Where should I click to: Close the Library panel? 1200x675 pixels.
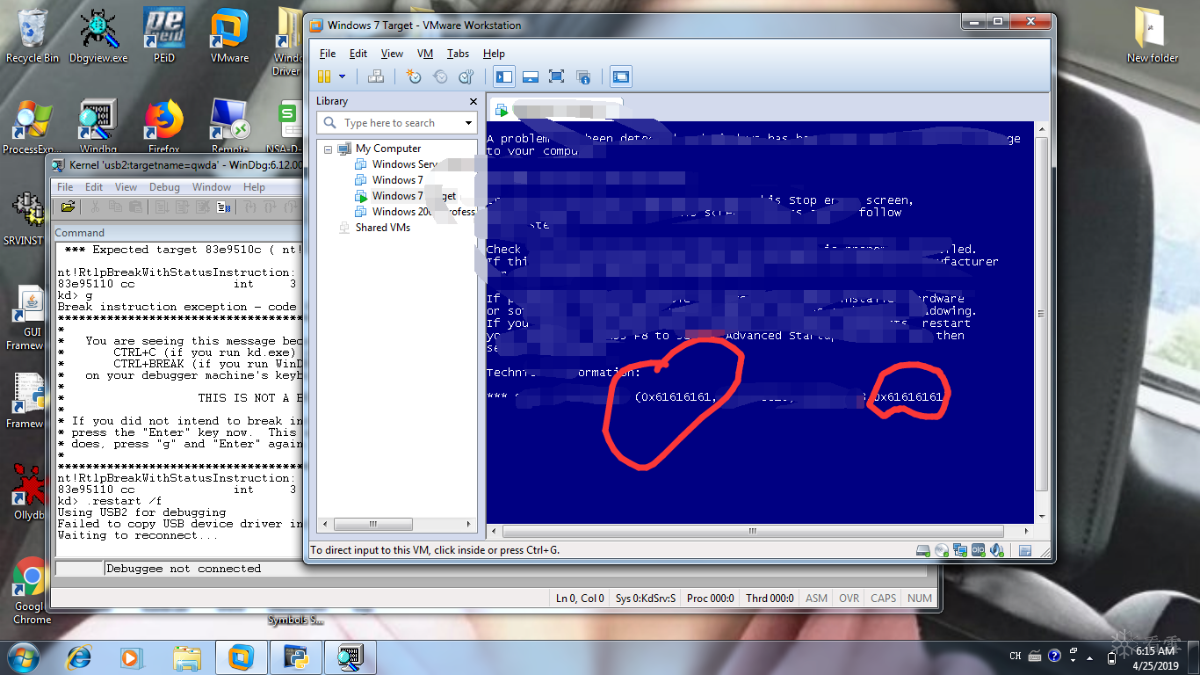[473, 101]
